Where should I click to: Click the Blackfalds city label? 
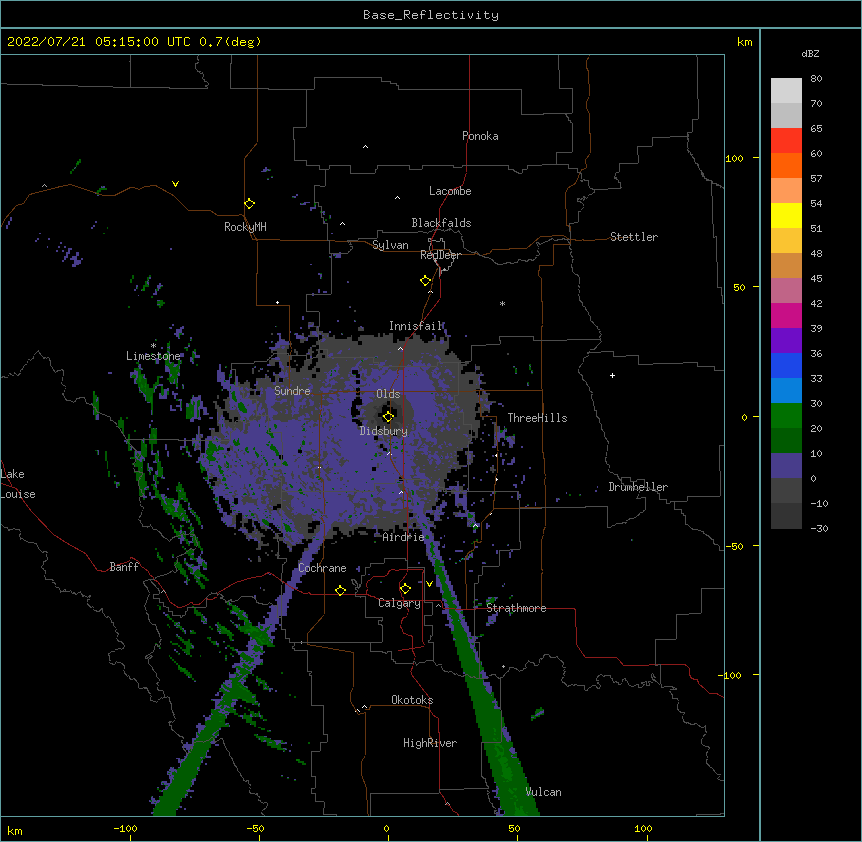441,223
